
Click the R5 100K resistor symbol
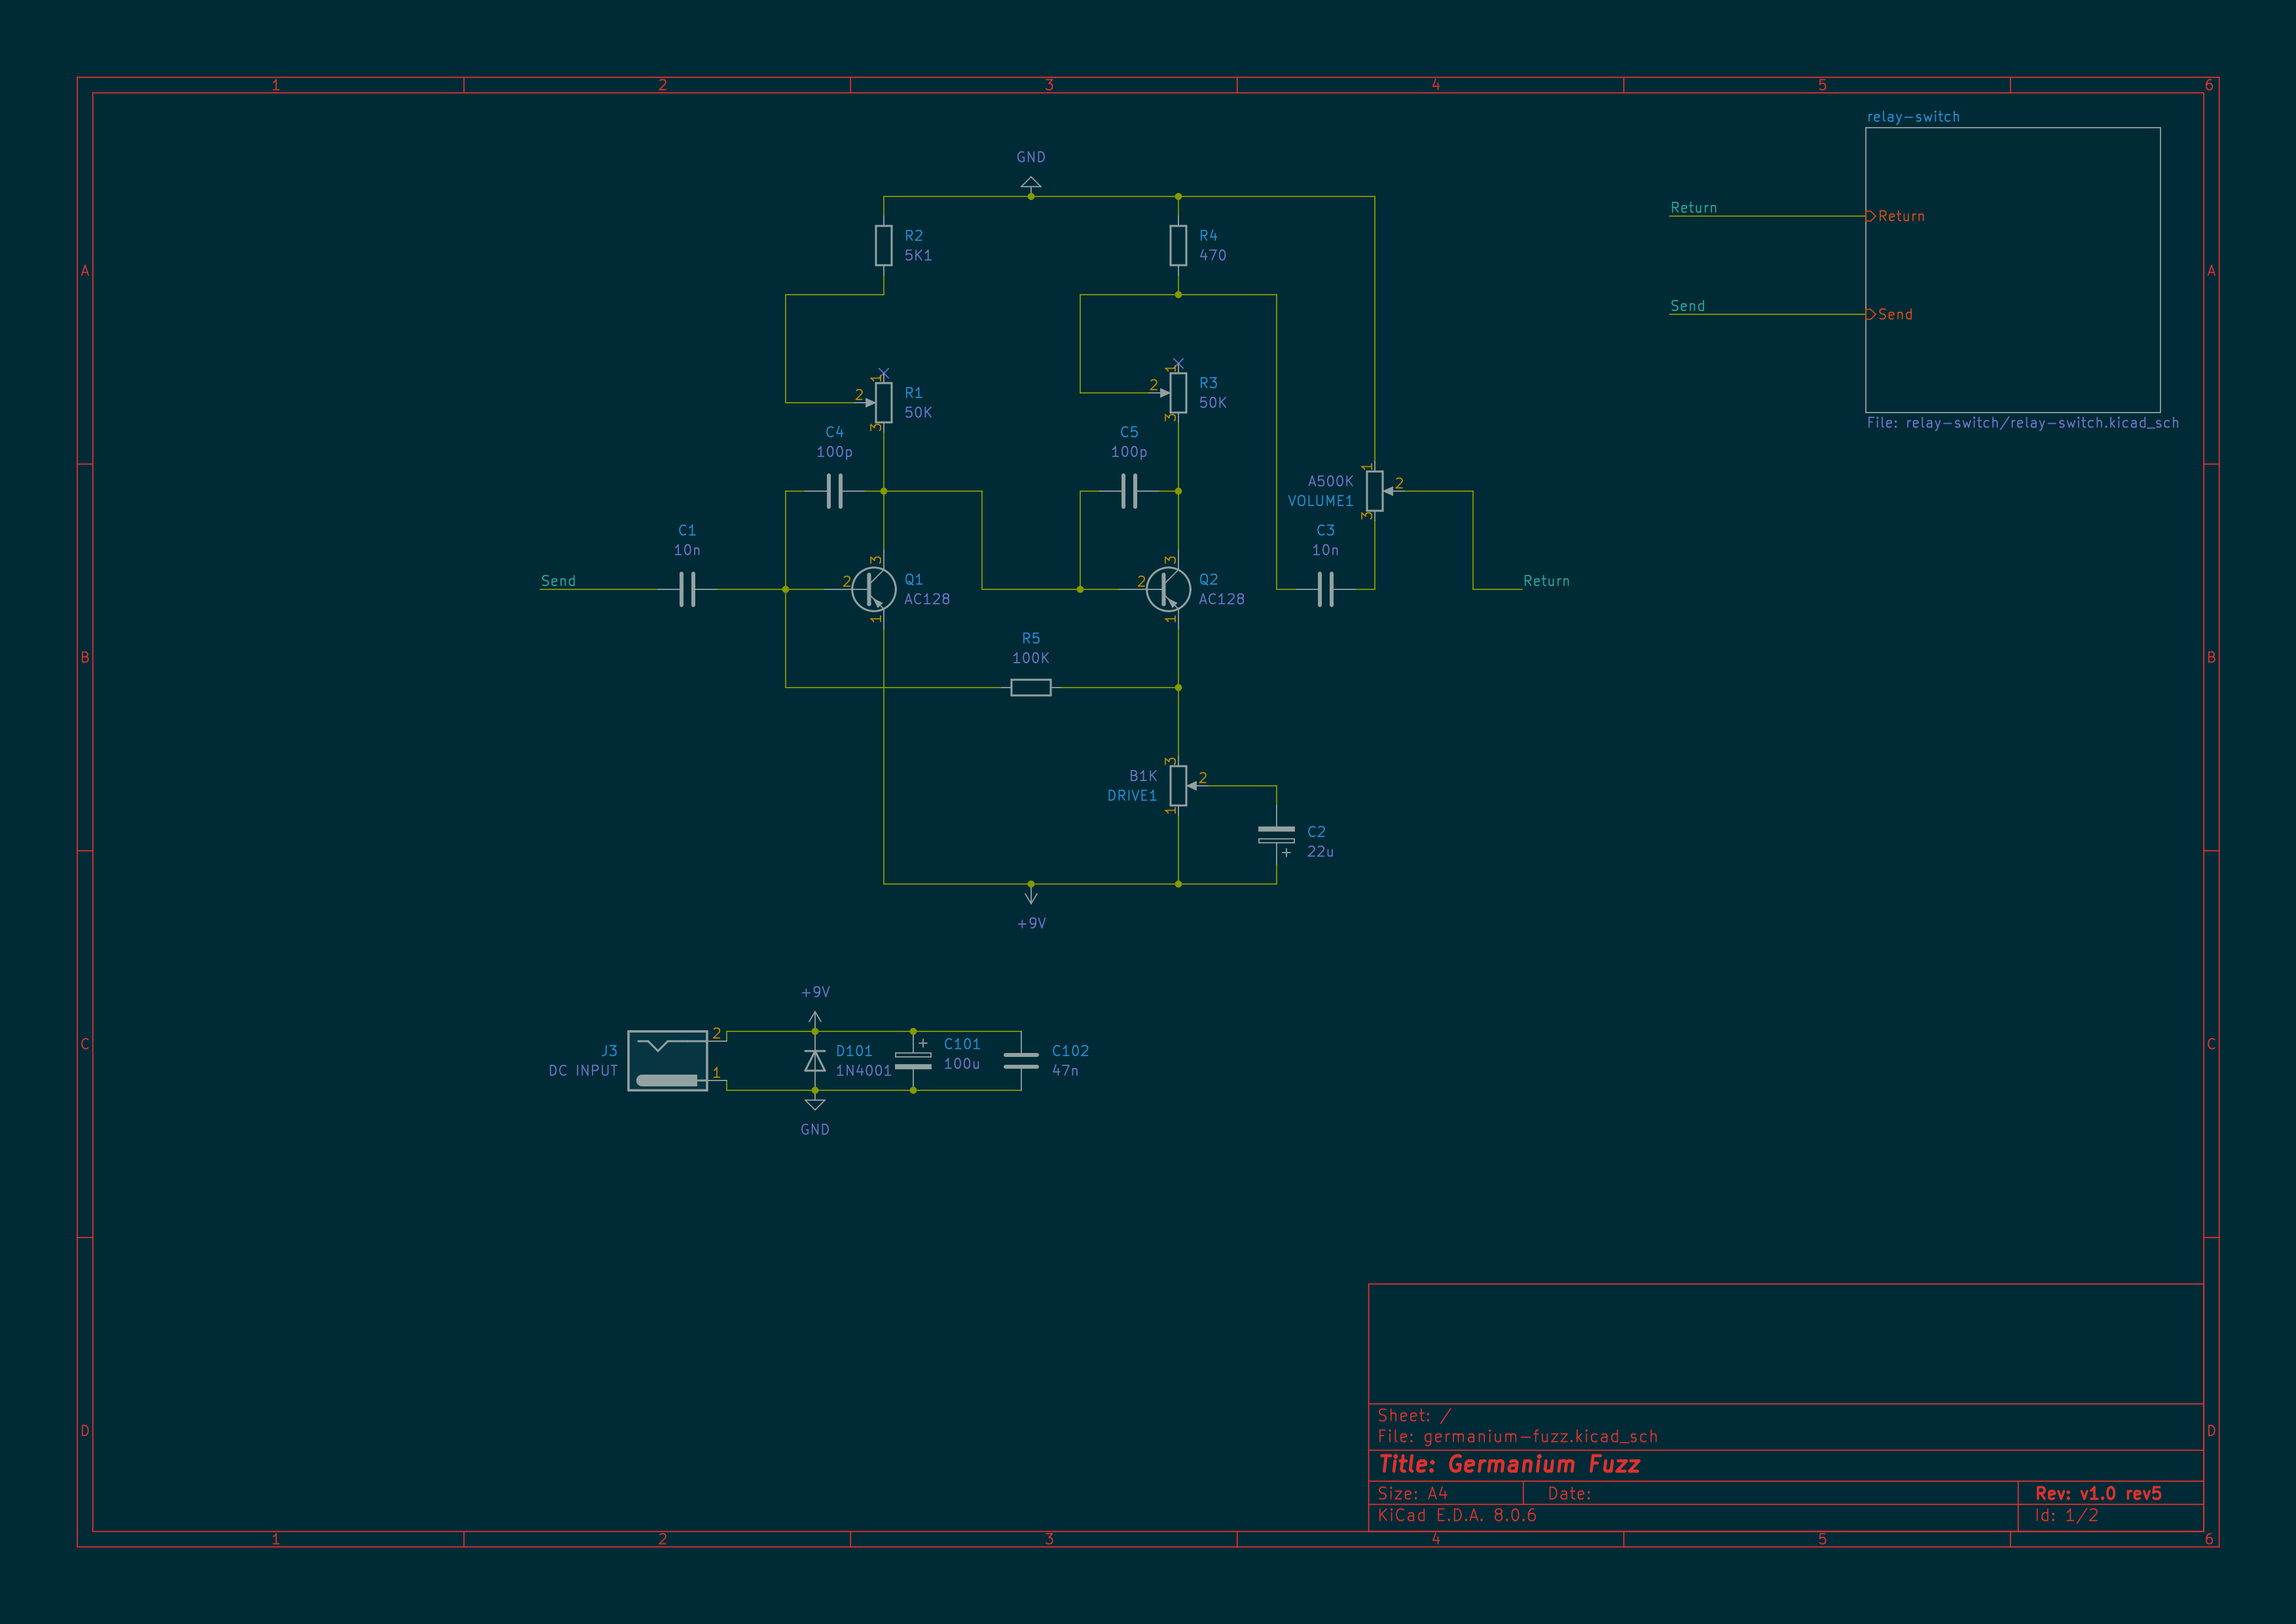(x=1030, y=687)
